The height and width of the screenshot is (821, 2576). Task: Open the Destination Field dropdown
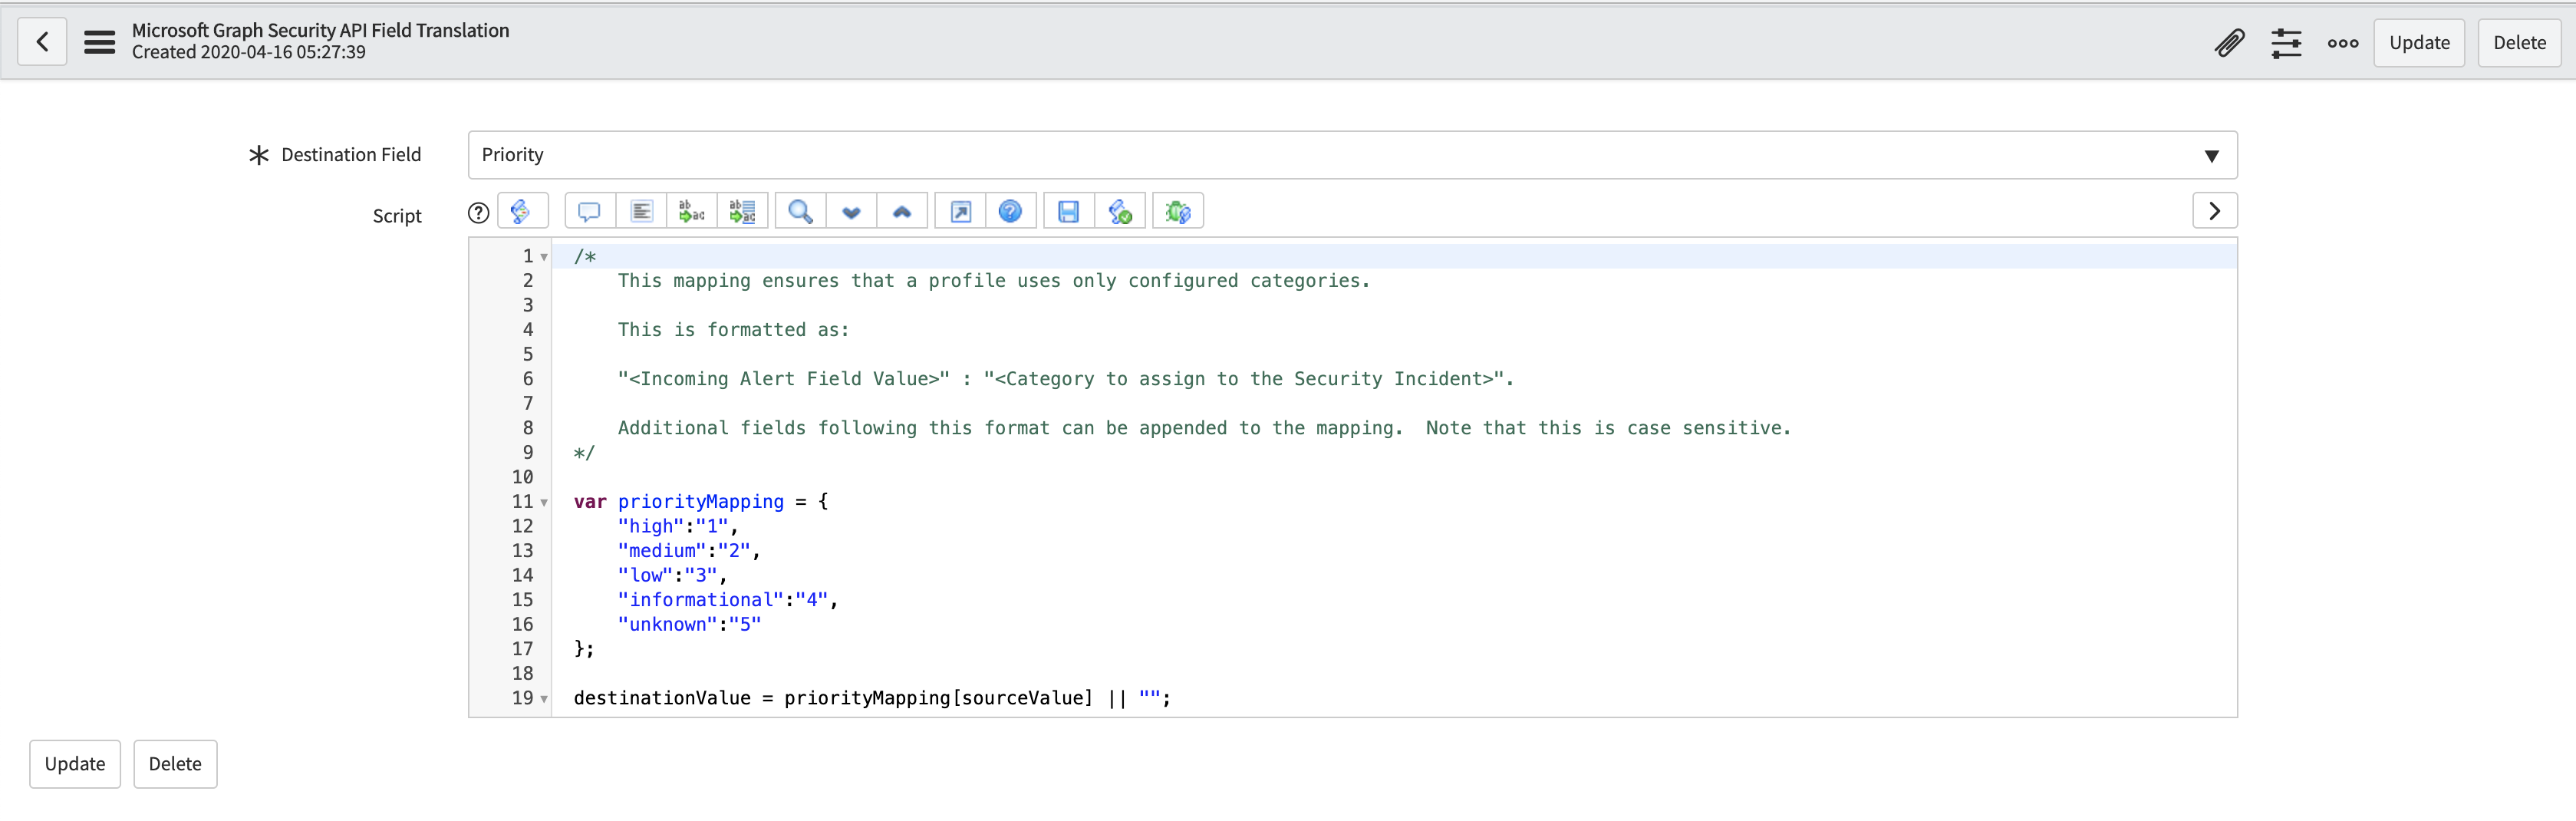(1352, 155)
